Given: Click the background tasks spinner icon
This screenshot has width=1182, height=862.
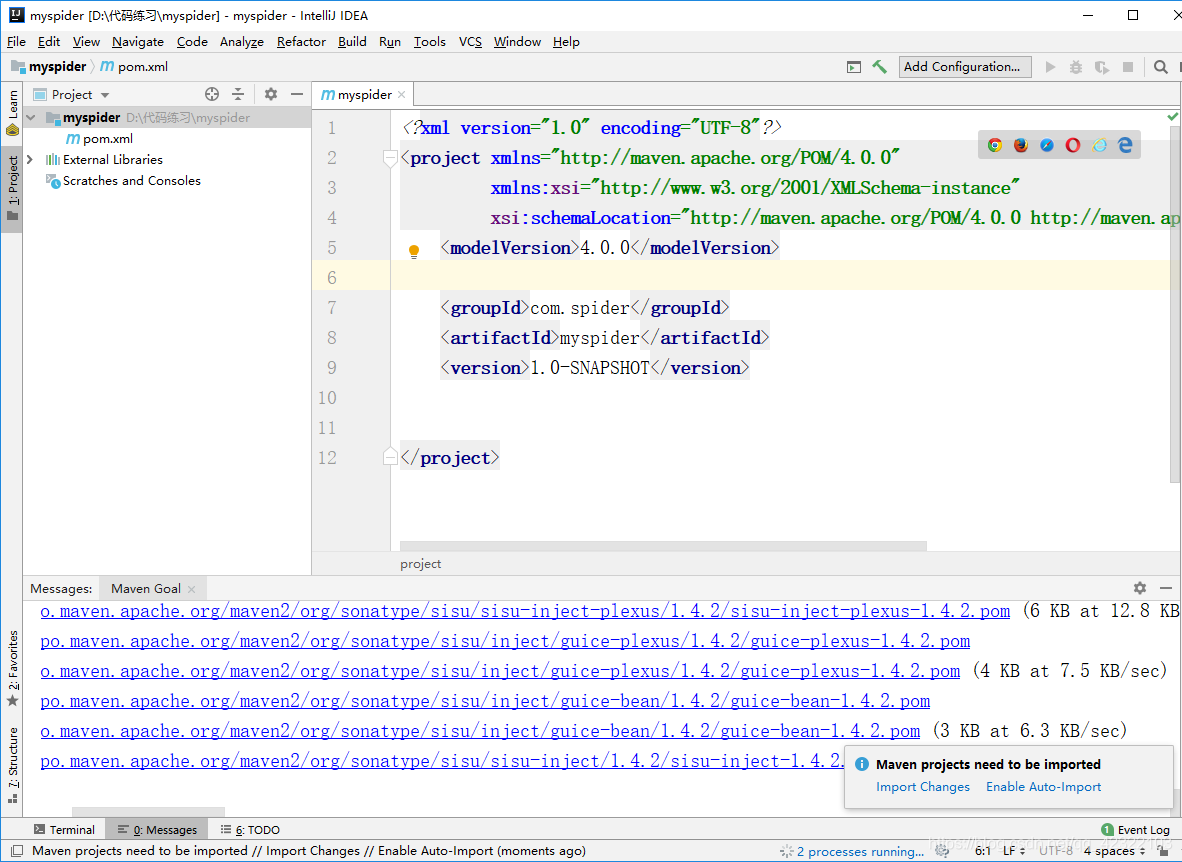Looking at the screenshot, I should tap(786, 851).
